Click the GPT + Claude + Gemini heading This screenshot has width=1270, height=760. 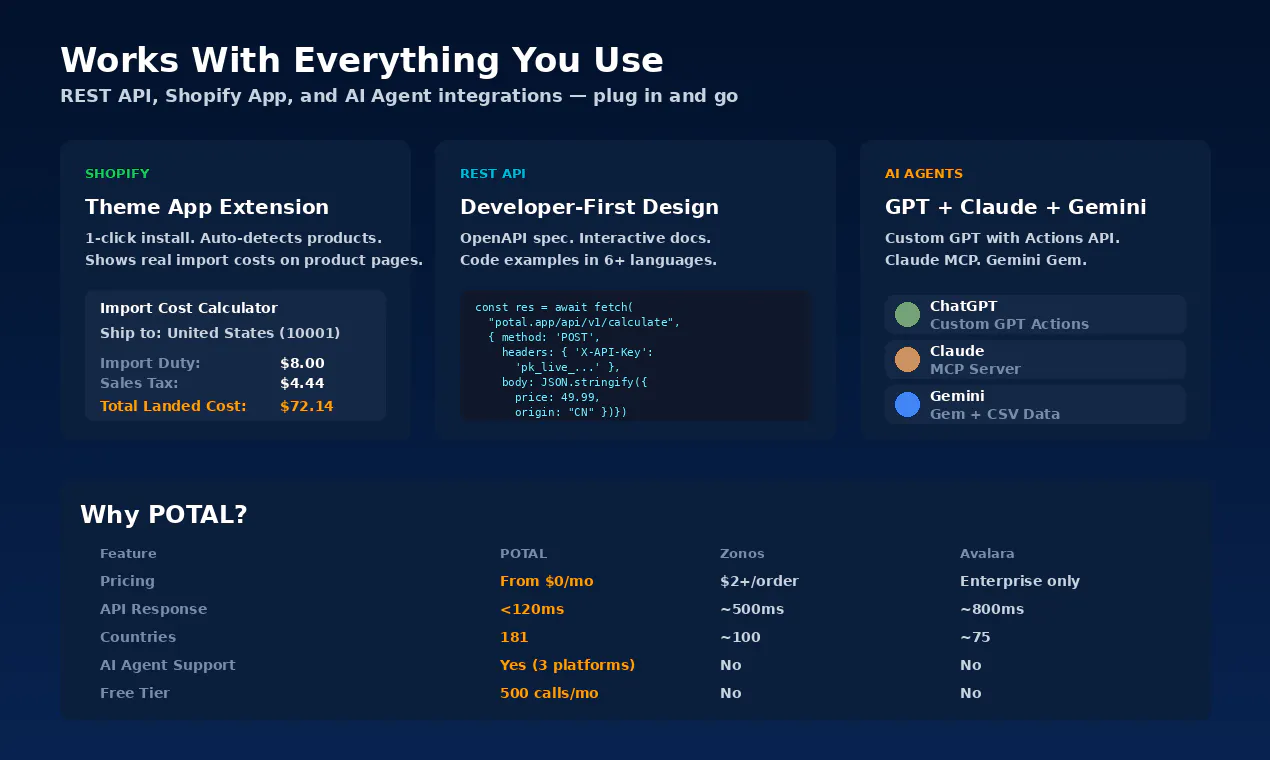(x=1016, y=207)
